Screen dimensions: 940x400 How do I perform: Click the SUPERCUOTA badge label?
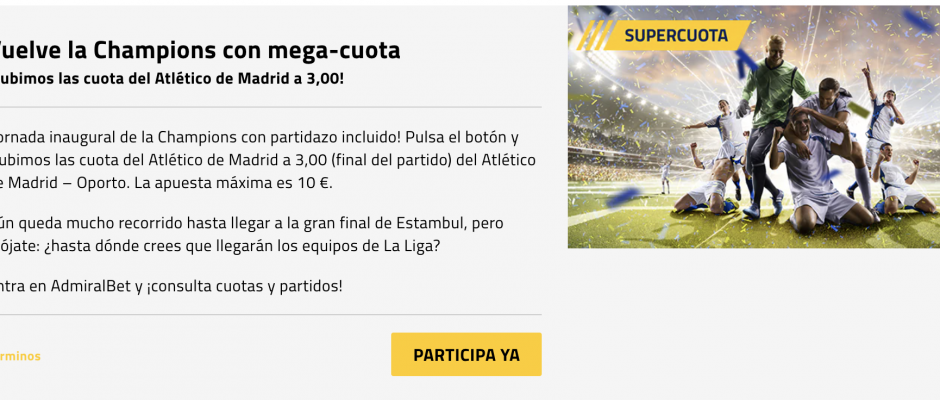tap(676, 35)
